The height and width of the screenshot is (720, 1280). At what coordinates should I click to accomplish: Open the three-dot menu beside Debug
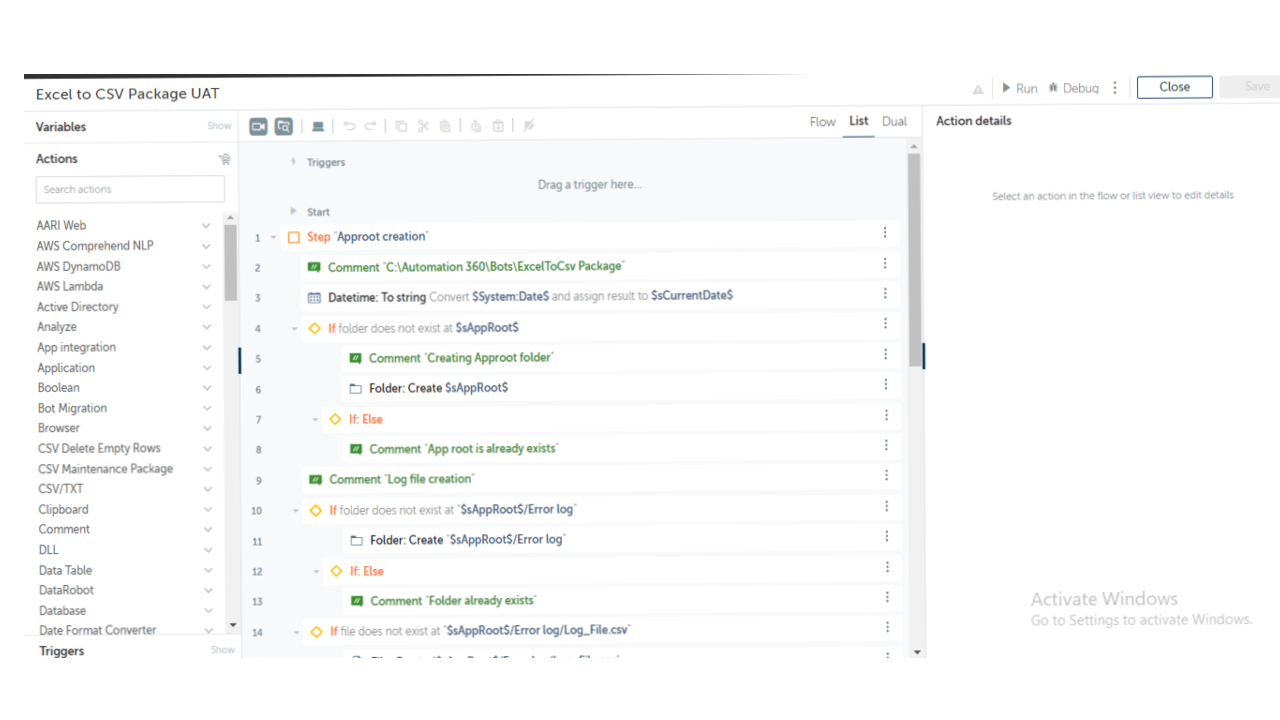coord(1115,88)
